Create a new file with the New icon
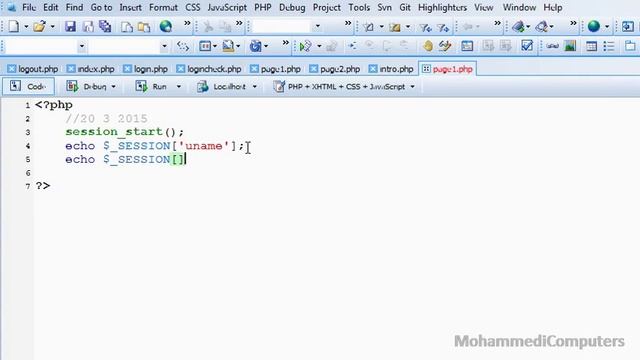Viewport: 640px width, 360px height. pos(13,27)
